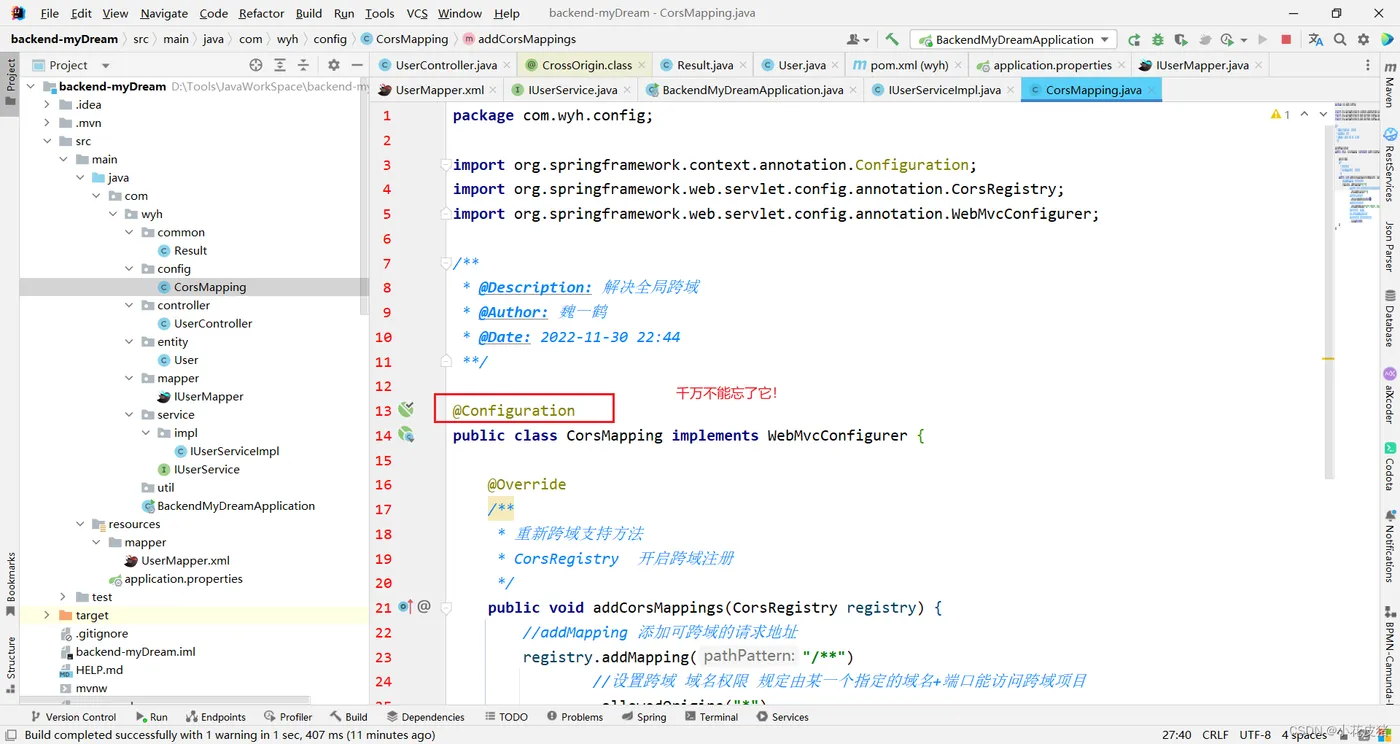Select UserMapper.xml in the project tree
This screenshot has width=1400, height=744.
point(185,561)
